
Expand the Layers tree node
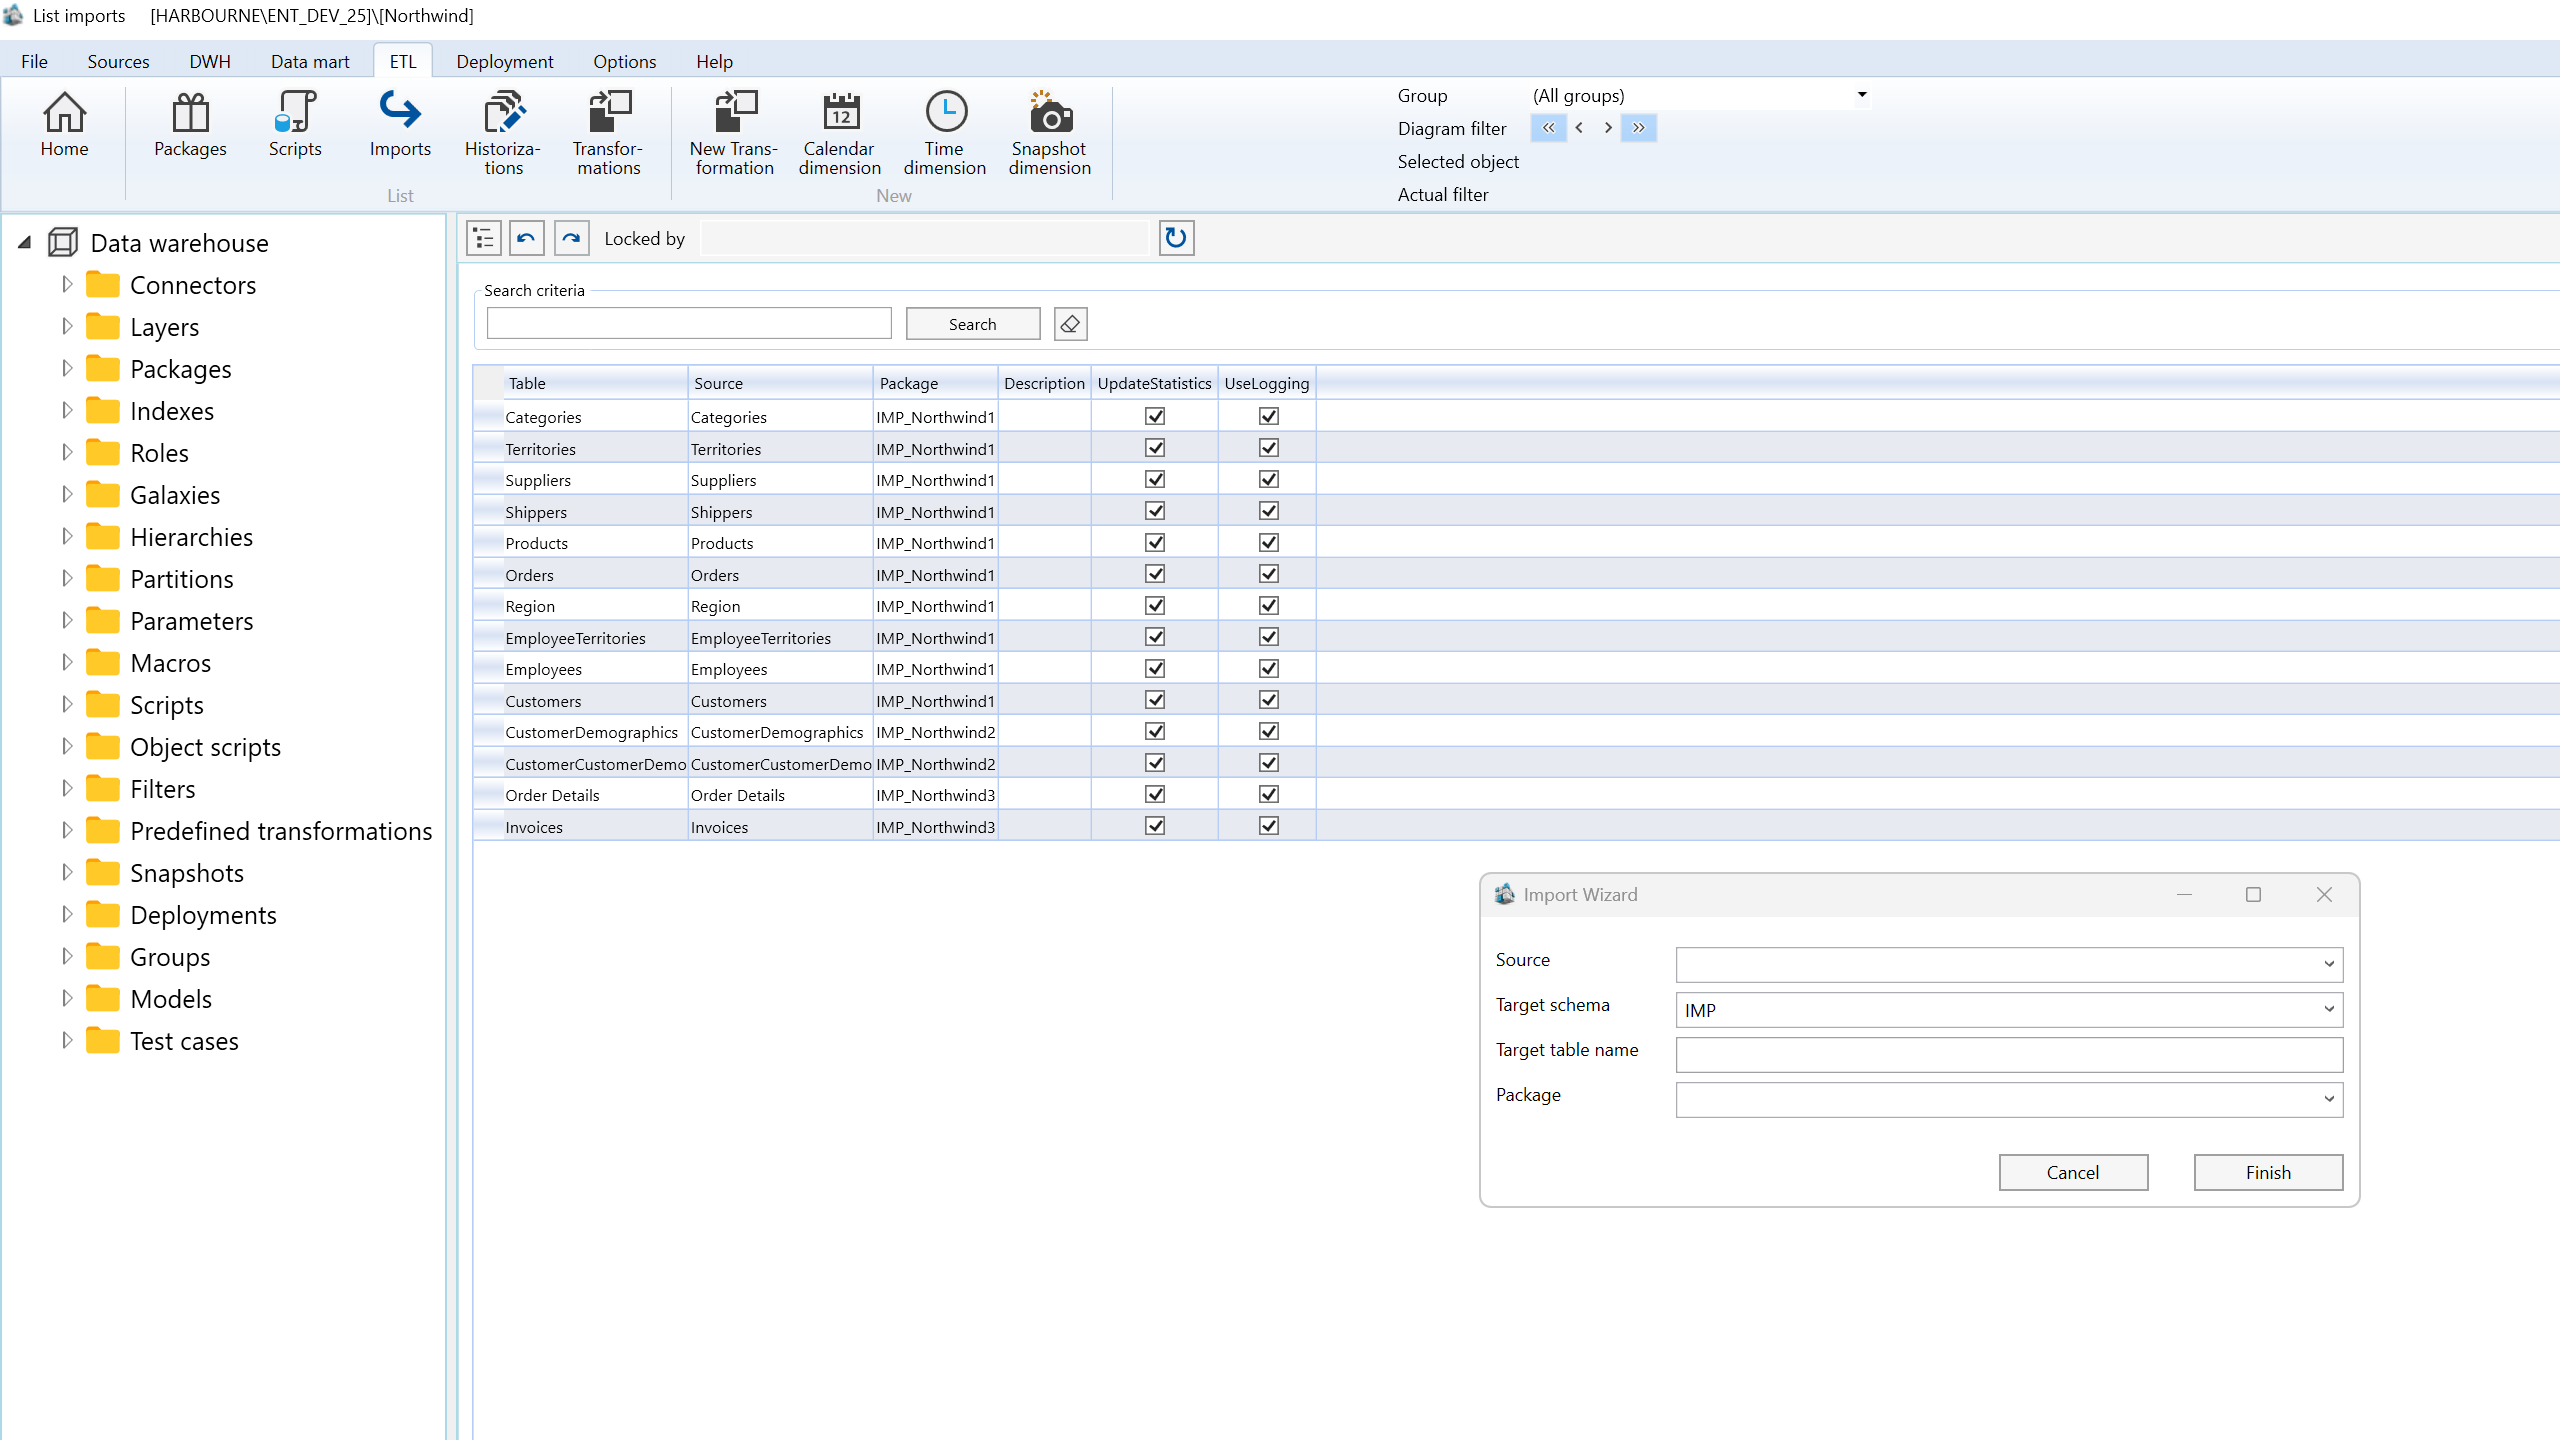click(67, 326)
